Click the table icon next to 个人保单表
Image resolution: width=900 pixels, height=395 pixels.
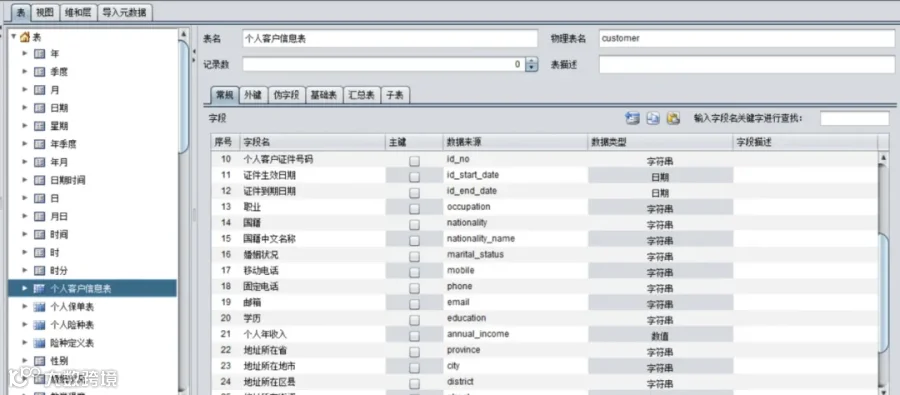pyautogui.click(x=40, y=307)
